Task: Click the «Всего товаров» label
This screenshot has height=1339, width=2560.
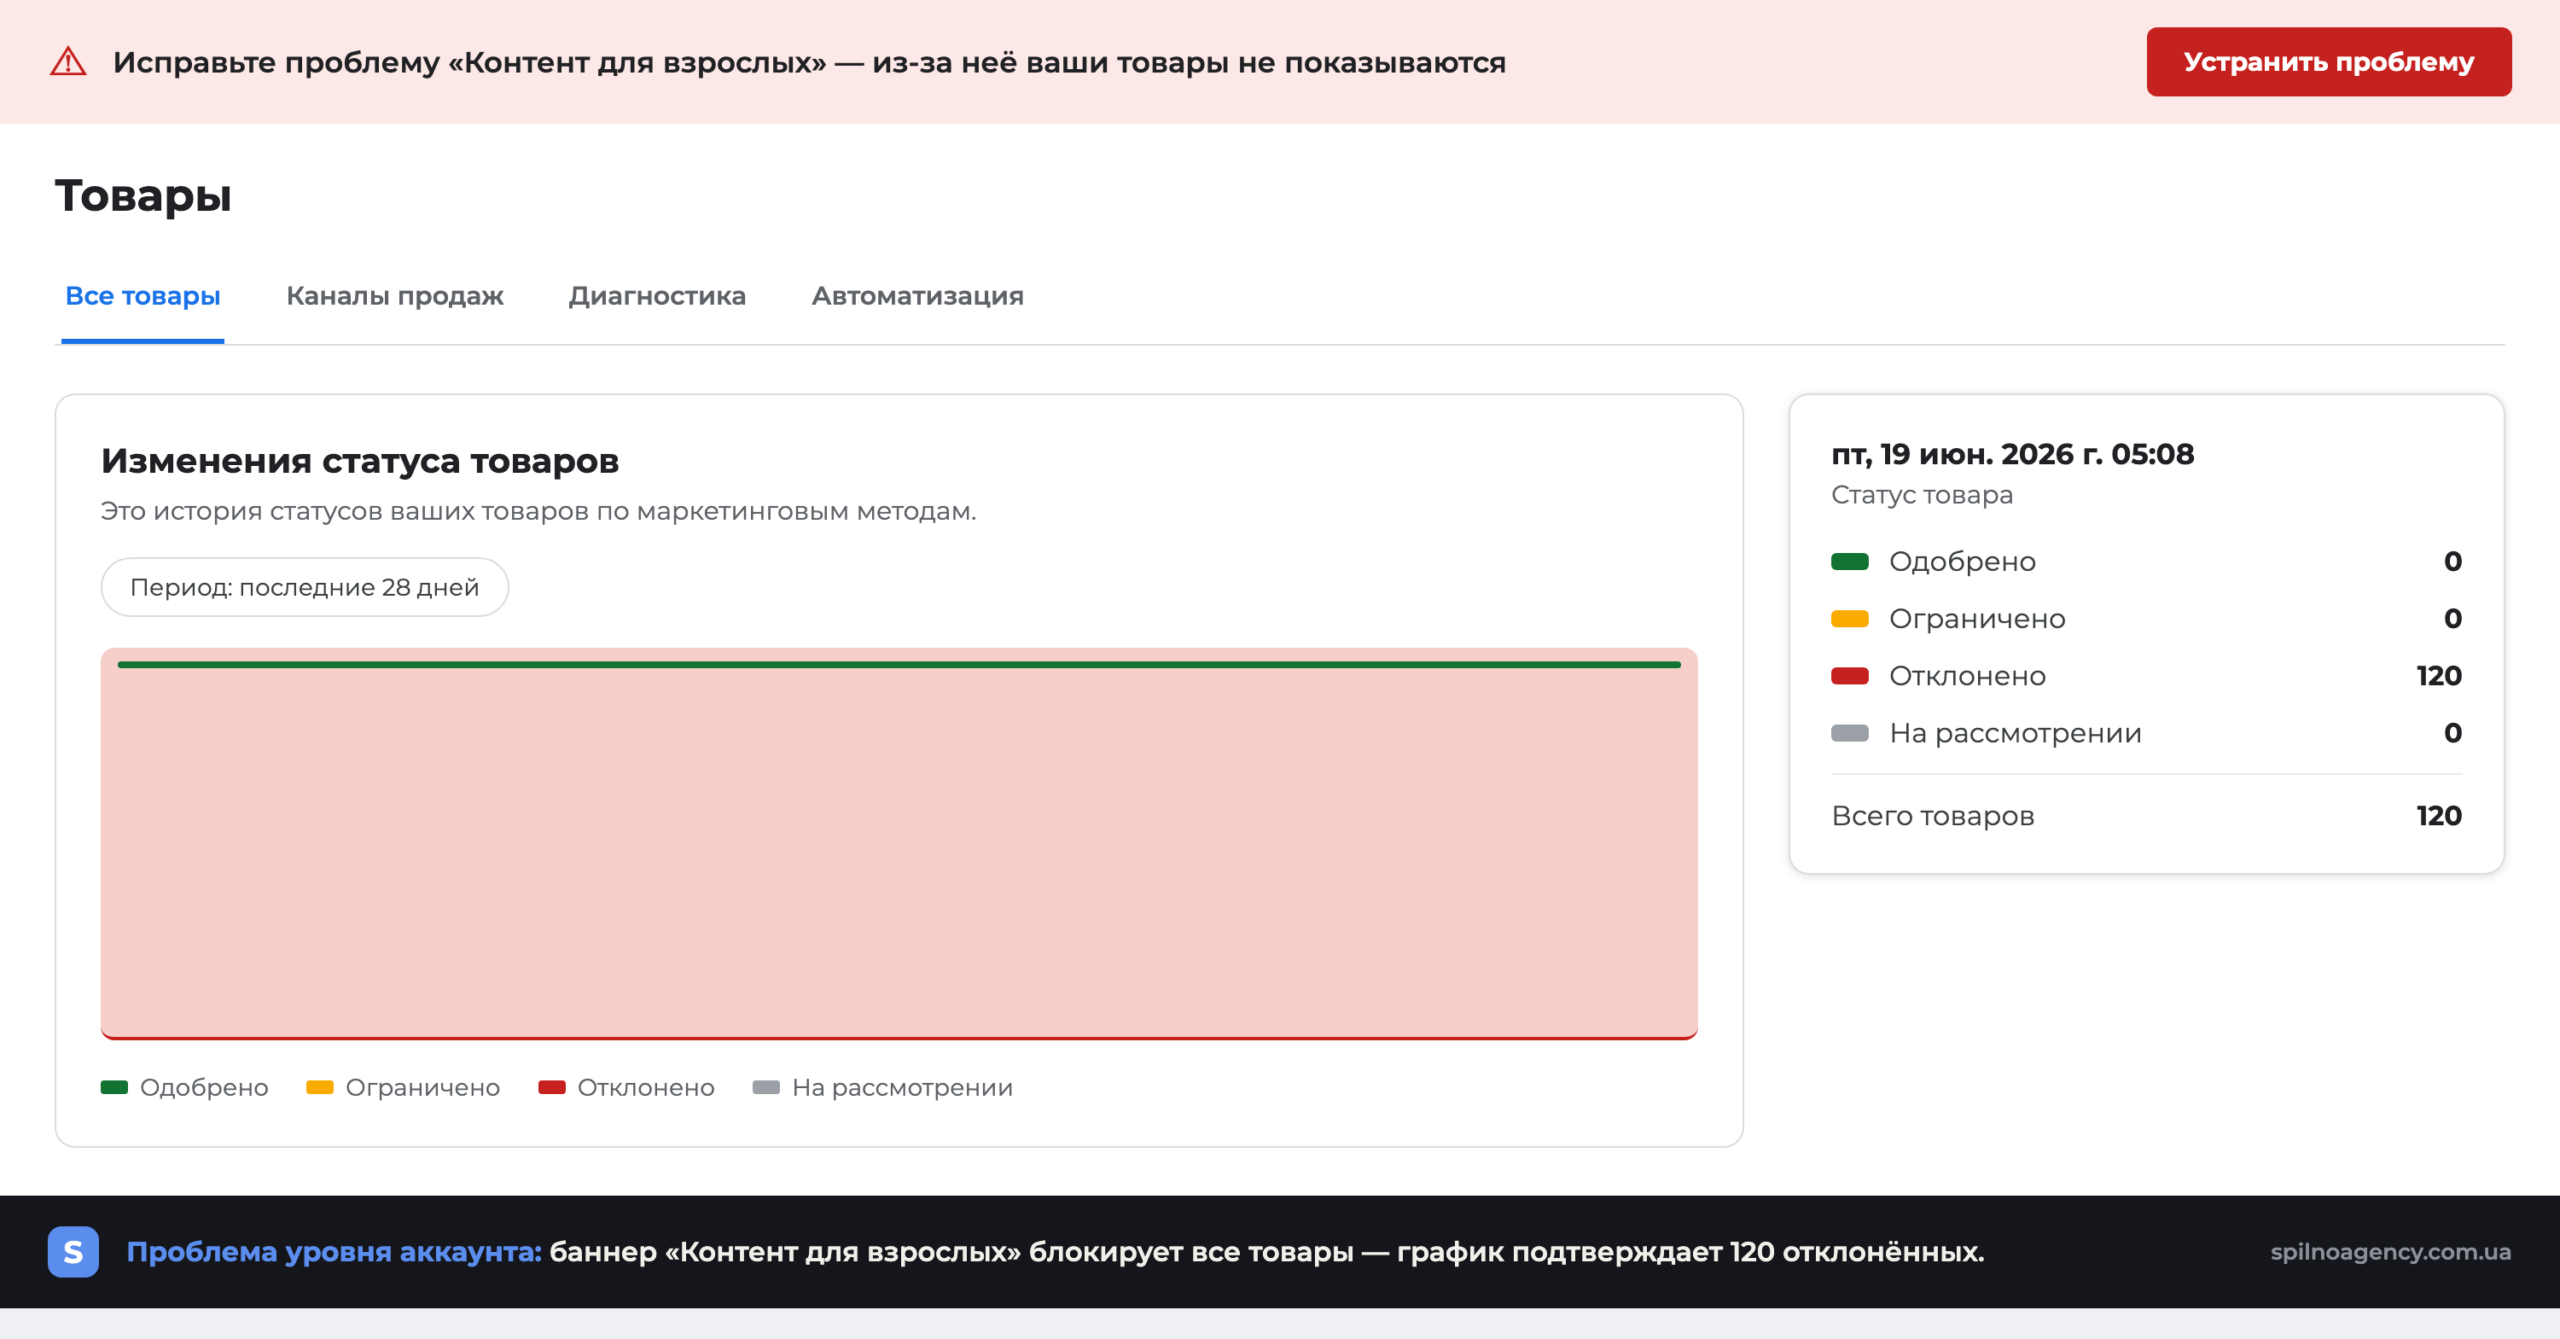Action: [1933, 816]
